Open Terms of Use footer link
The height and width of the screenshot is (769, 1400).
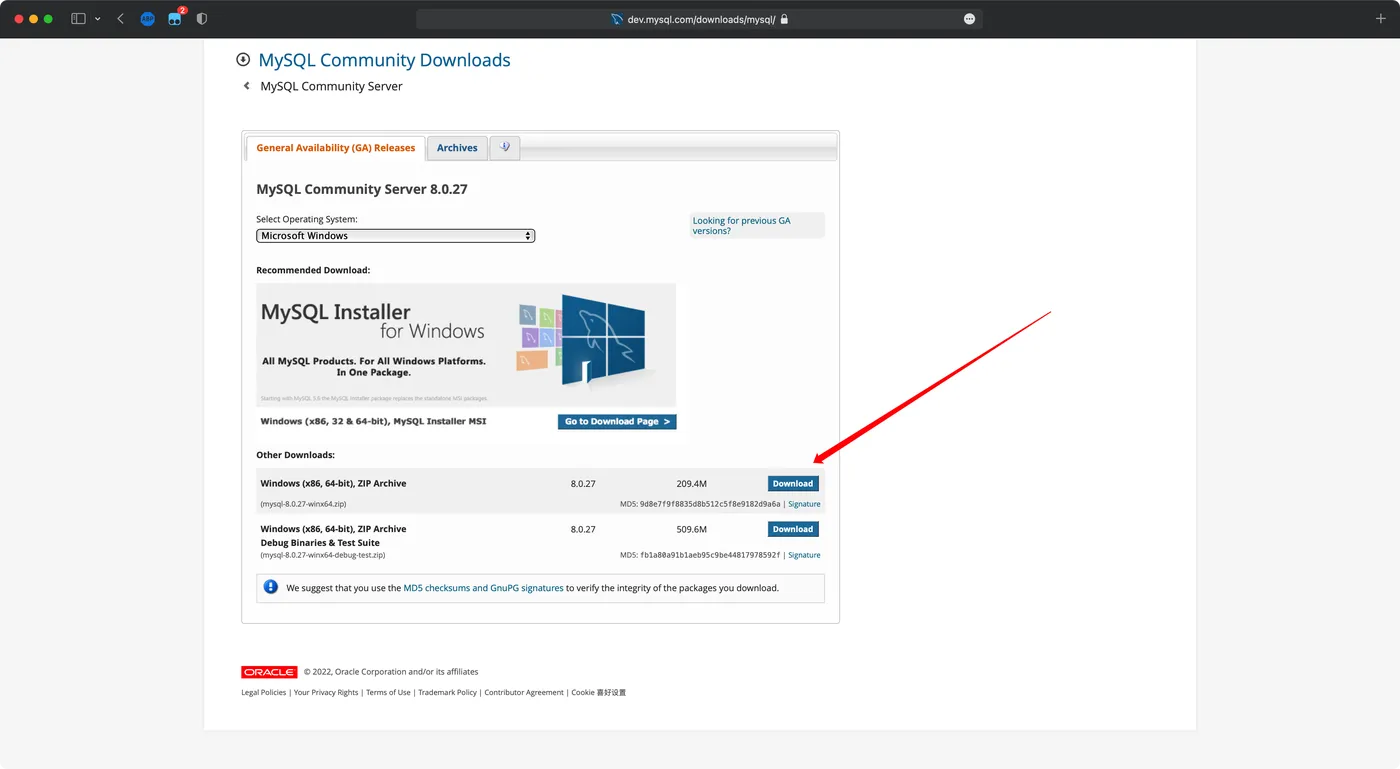(x=388, y=692)
